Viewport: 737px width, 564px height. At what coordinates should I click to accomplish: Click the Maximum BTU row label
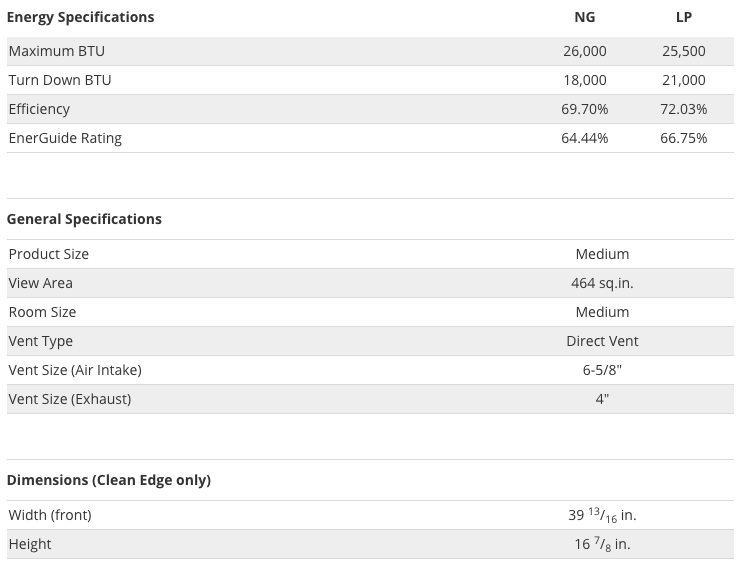point(56,51)
